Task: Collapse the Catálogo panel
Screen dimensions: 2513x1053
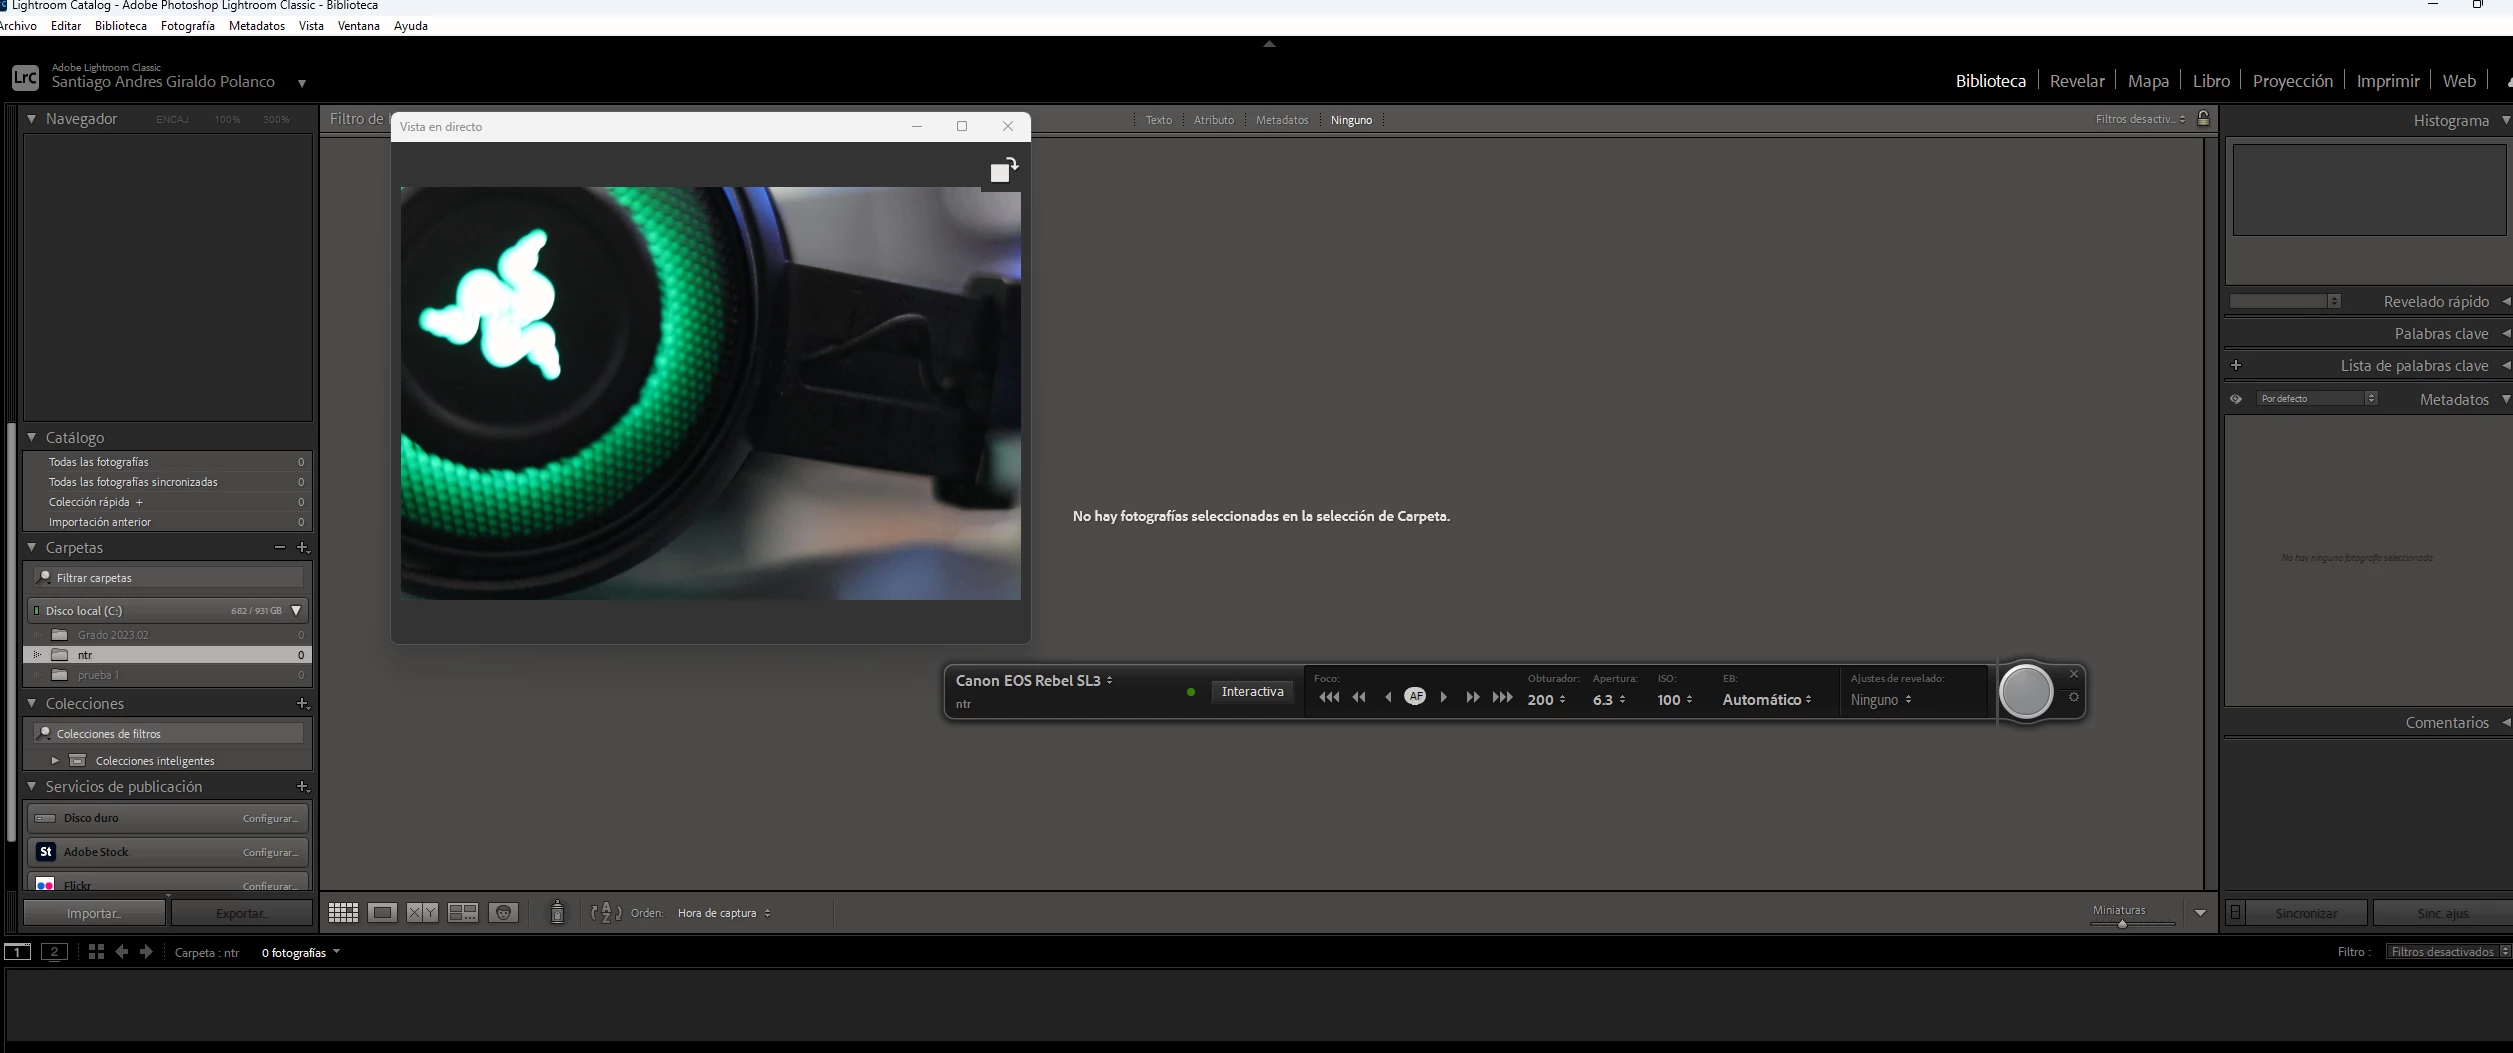Action: click(x=31, y=437)
